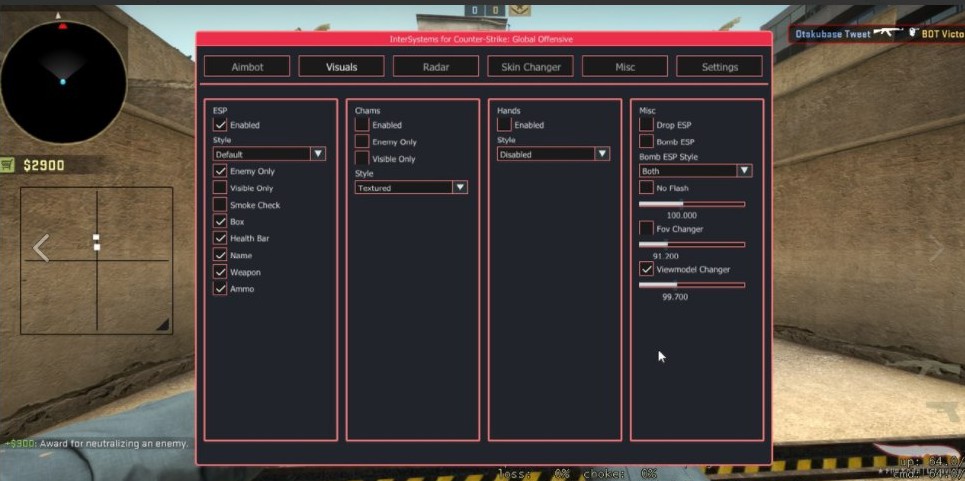Click the 100.000 No Flash value

[x=682, y=215]
